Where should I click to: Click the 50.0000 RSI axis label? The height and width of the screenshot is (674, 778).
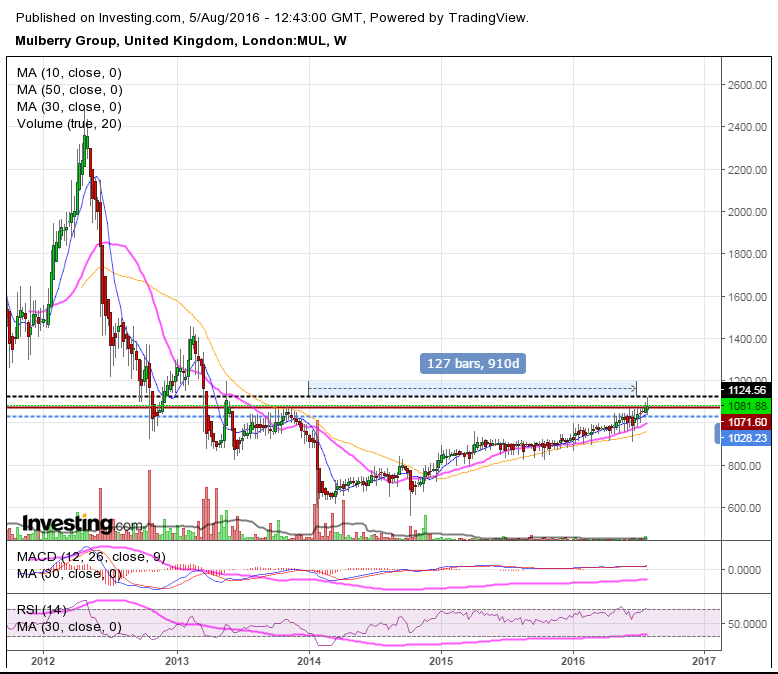747,624
